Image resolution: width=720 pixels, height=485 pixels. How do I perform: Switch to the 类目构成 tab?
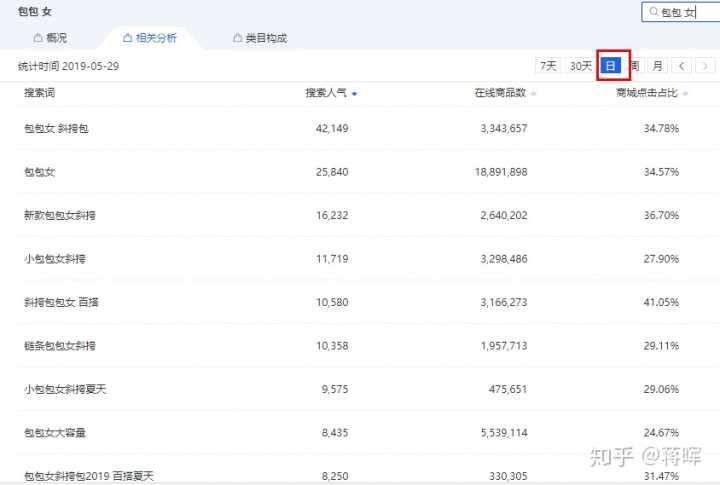click(265, 38)
